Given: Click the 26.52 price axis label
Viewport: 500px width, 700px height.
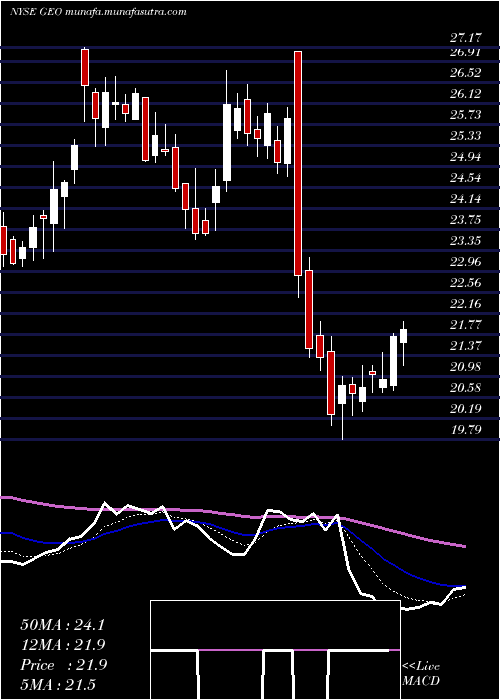Looking at the screenshot, I should click(465, 73).
